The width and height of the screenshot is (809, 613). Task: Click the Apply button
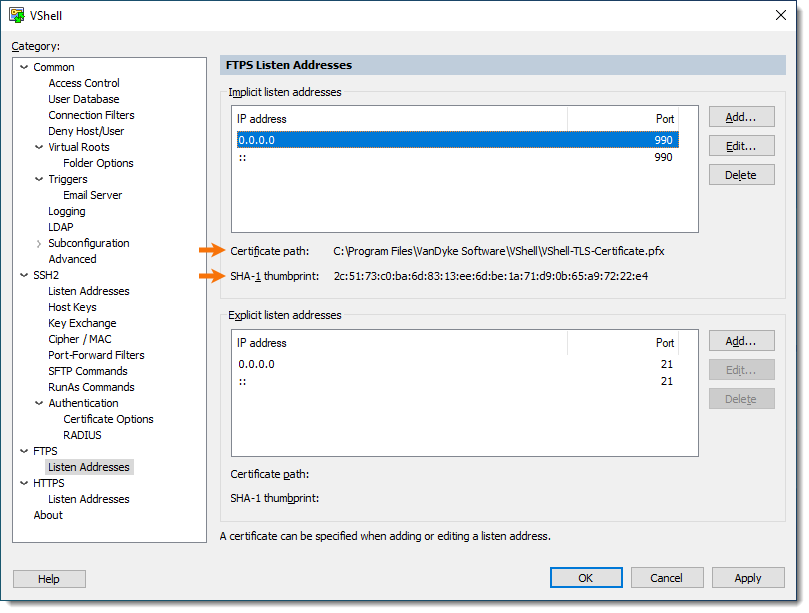748,578
